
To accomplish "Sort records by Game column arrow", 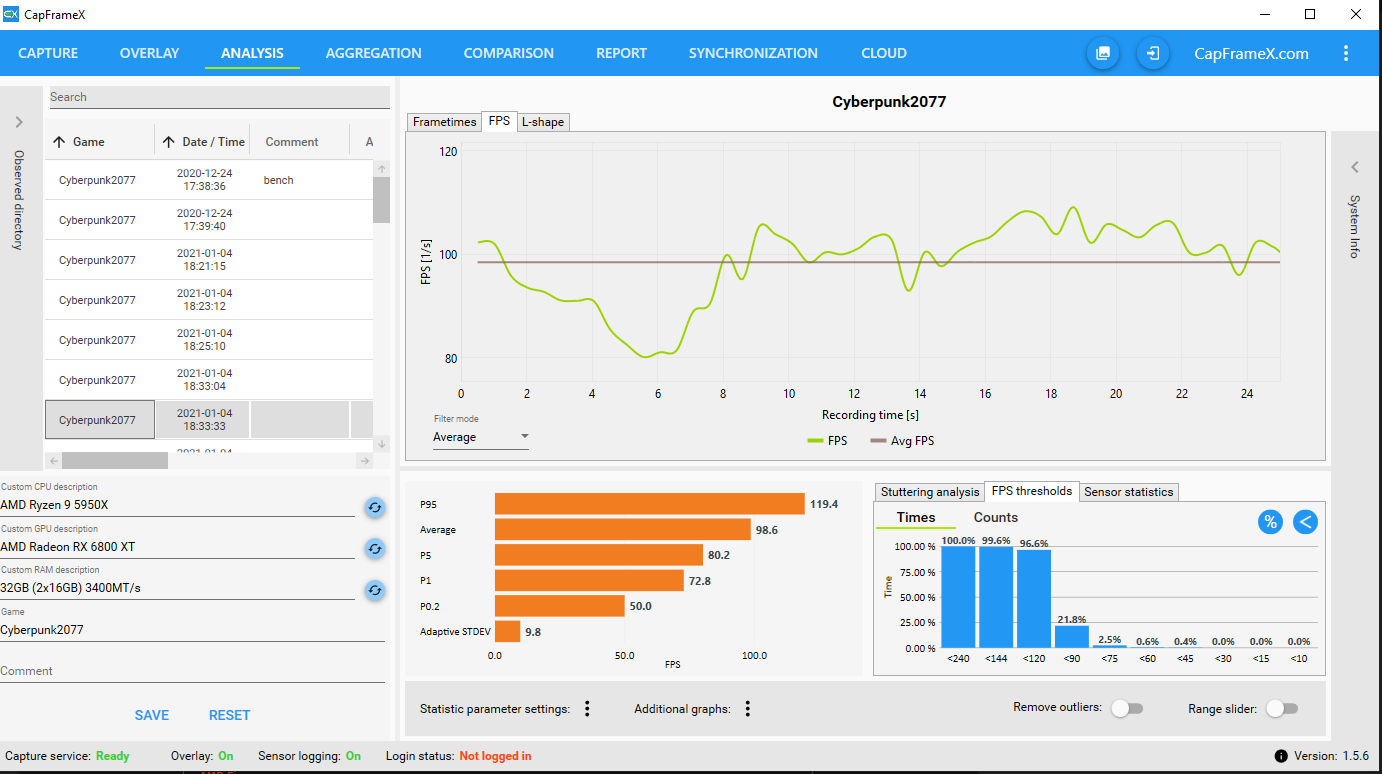I will pos(58,142).
